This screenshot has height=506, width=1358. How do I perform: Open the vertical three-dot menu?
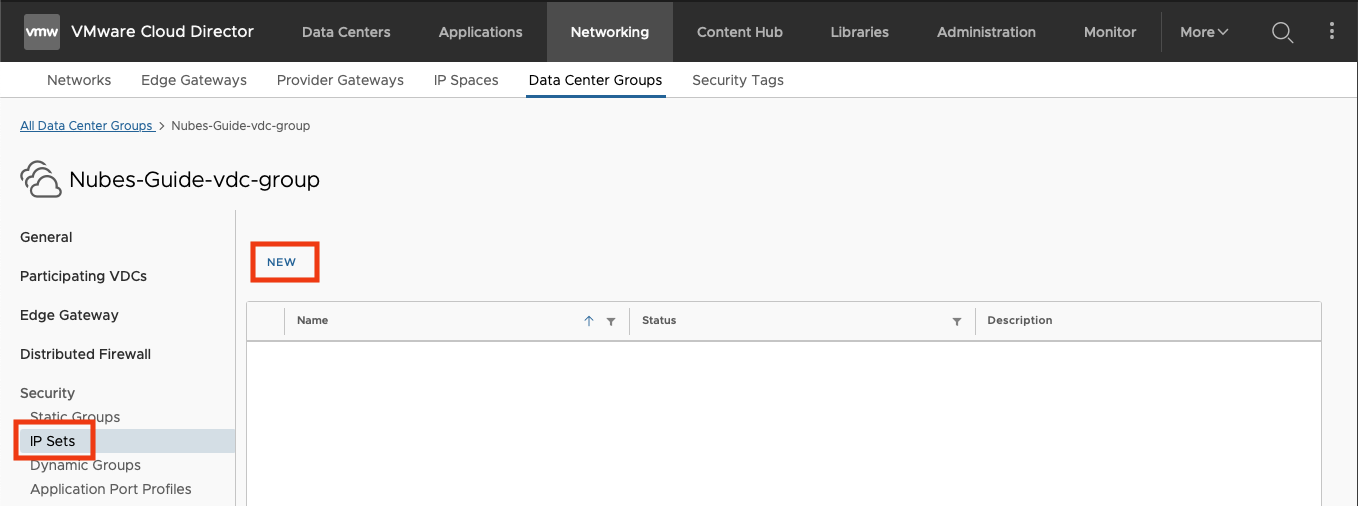pos(1332,31)
